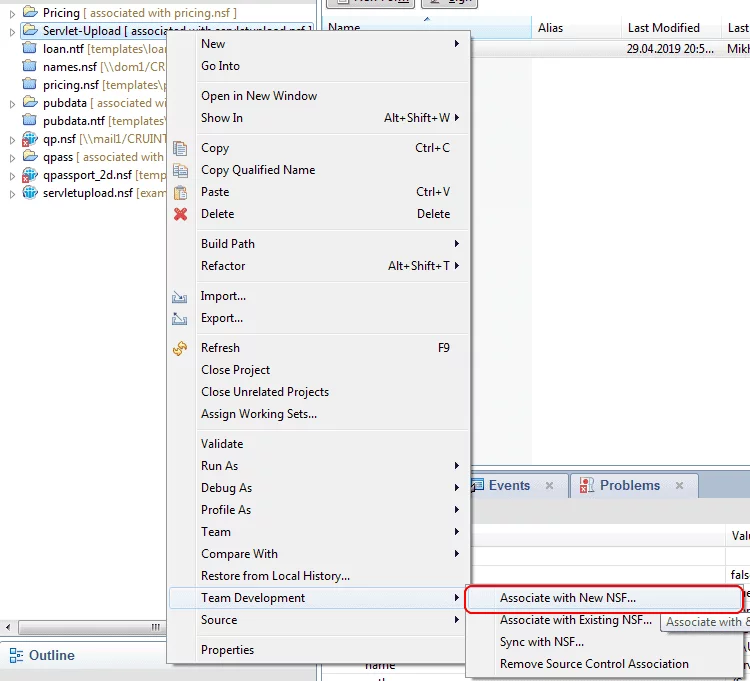Select Remove Source Control Association
The width and height of the screenshot is (750, 681).
[594, 664]
